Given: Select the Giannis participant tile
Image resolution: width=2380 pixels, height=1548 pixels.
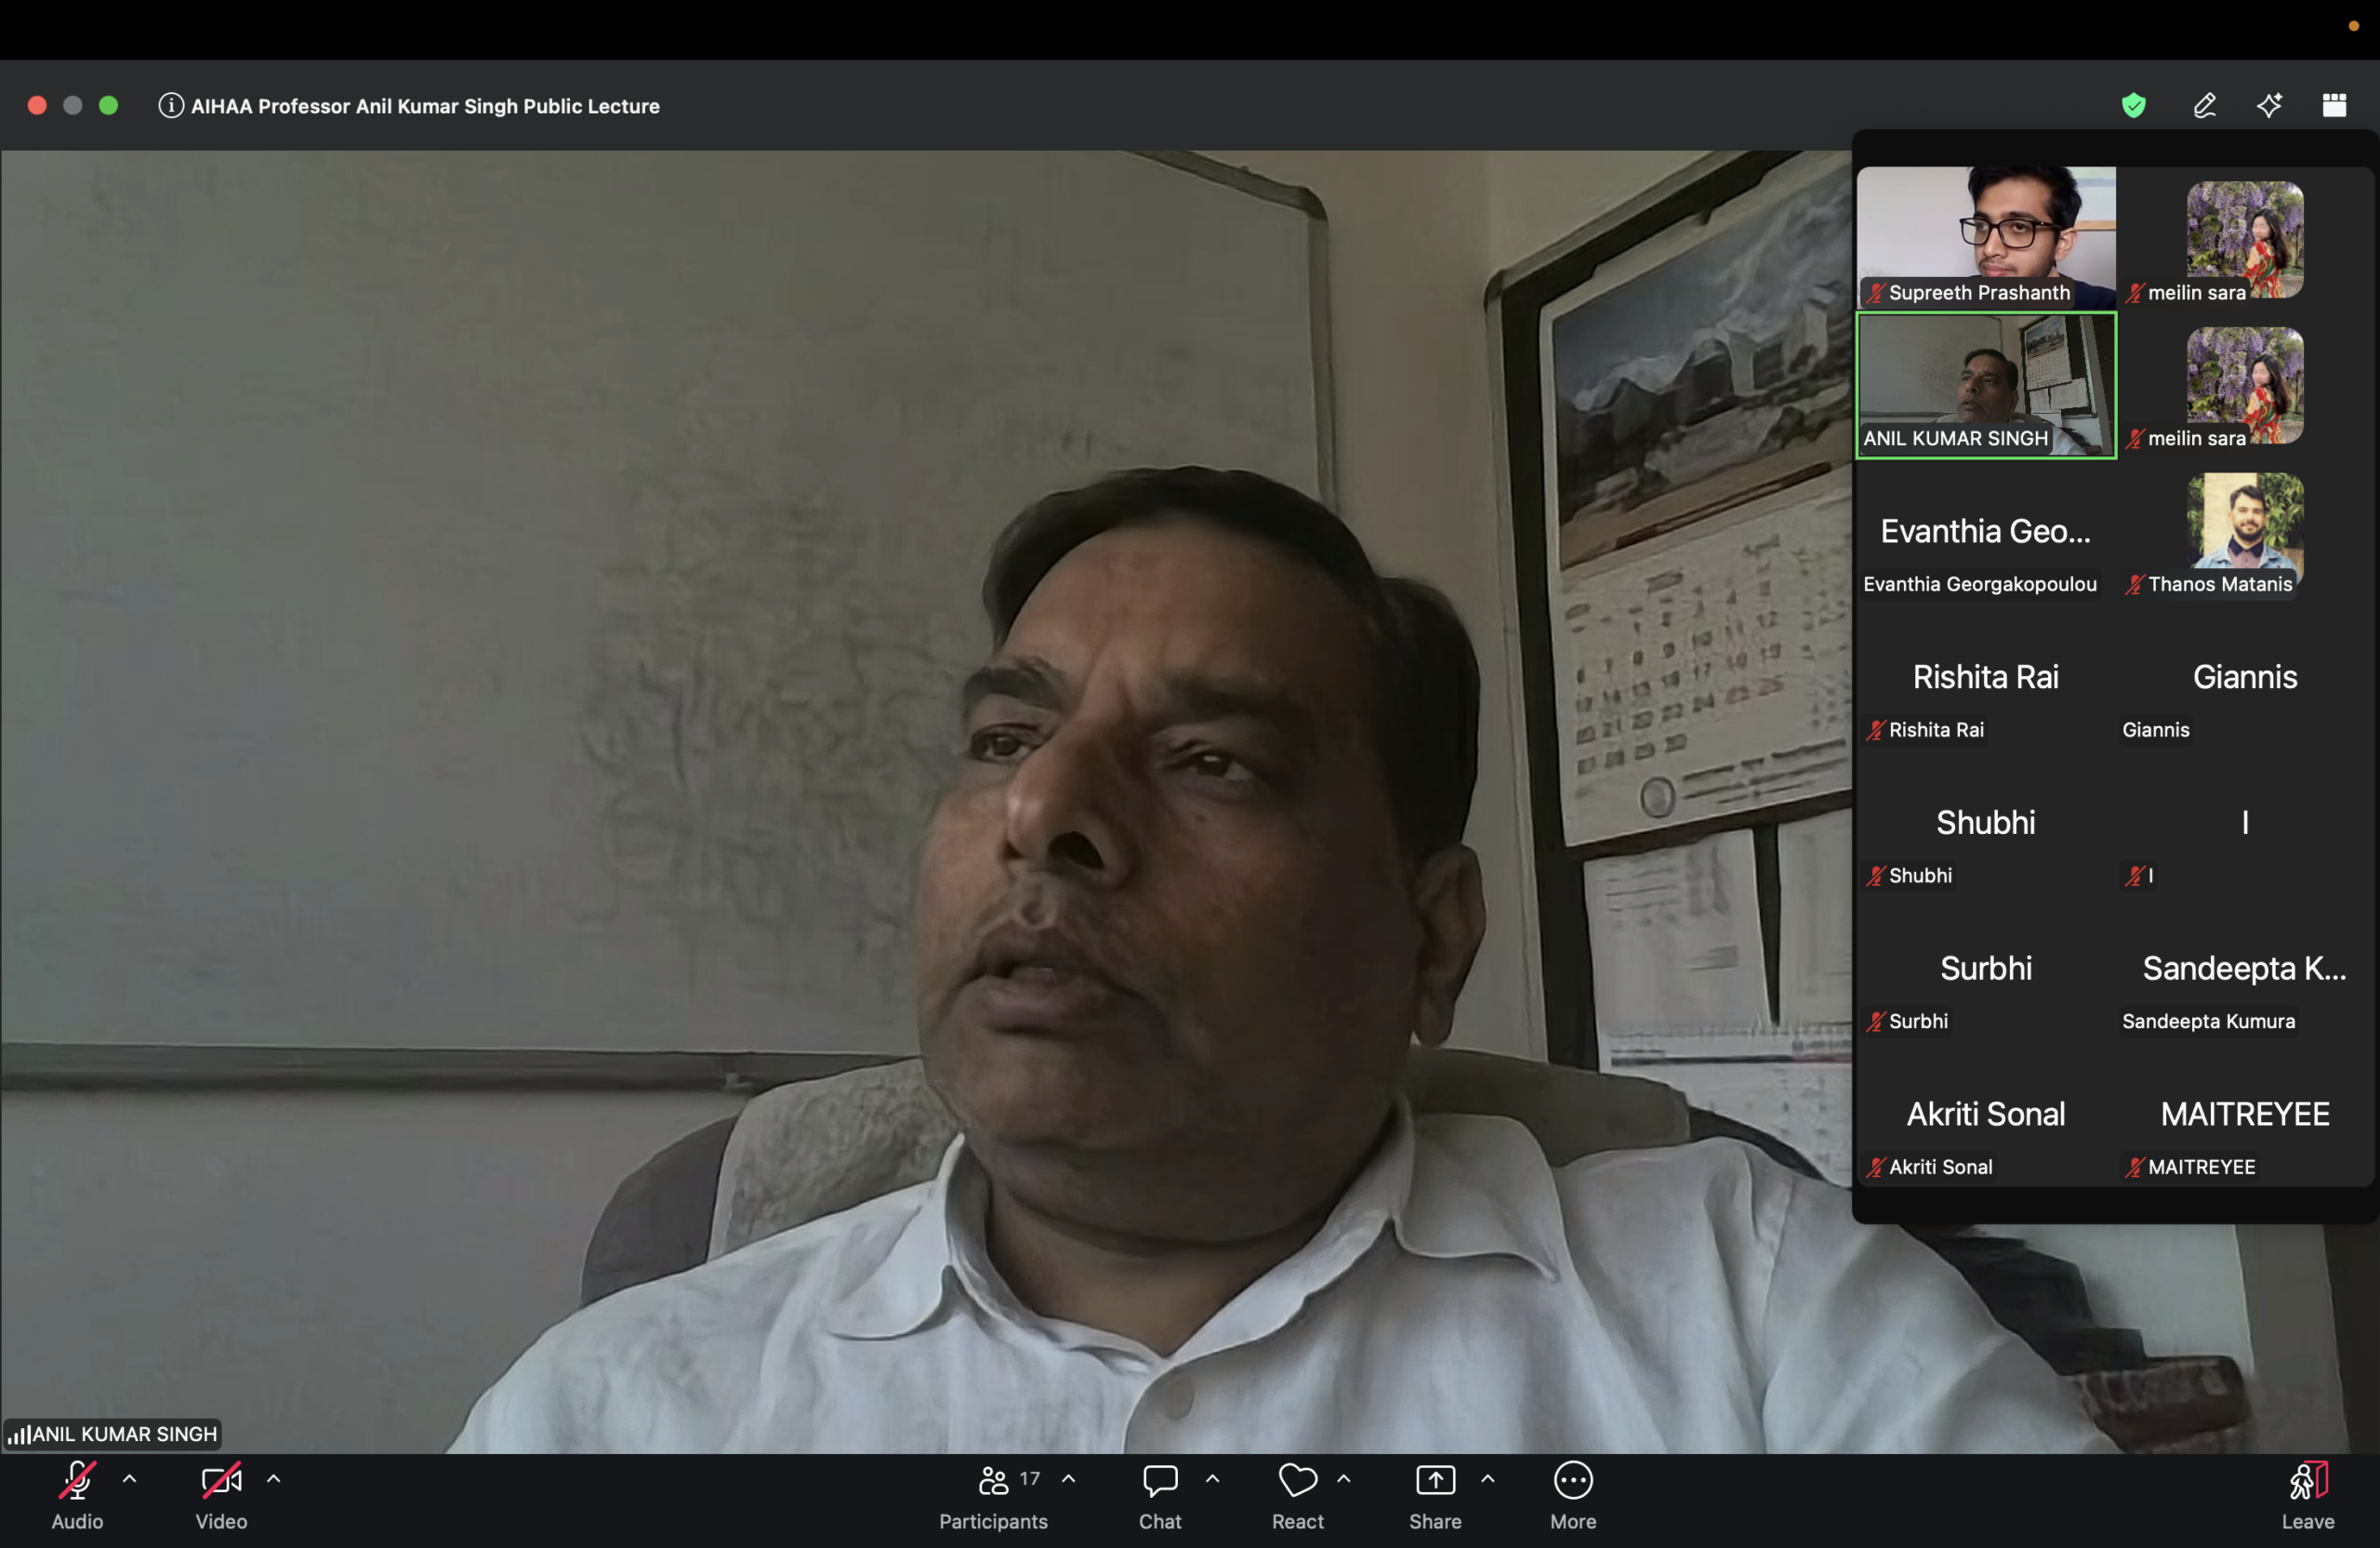Looking at the screenshot, I should pyautogui.click(x=2245, y=677).
